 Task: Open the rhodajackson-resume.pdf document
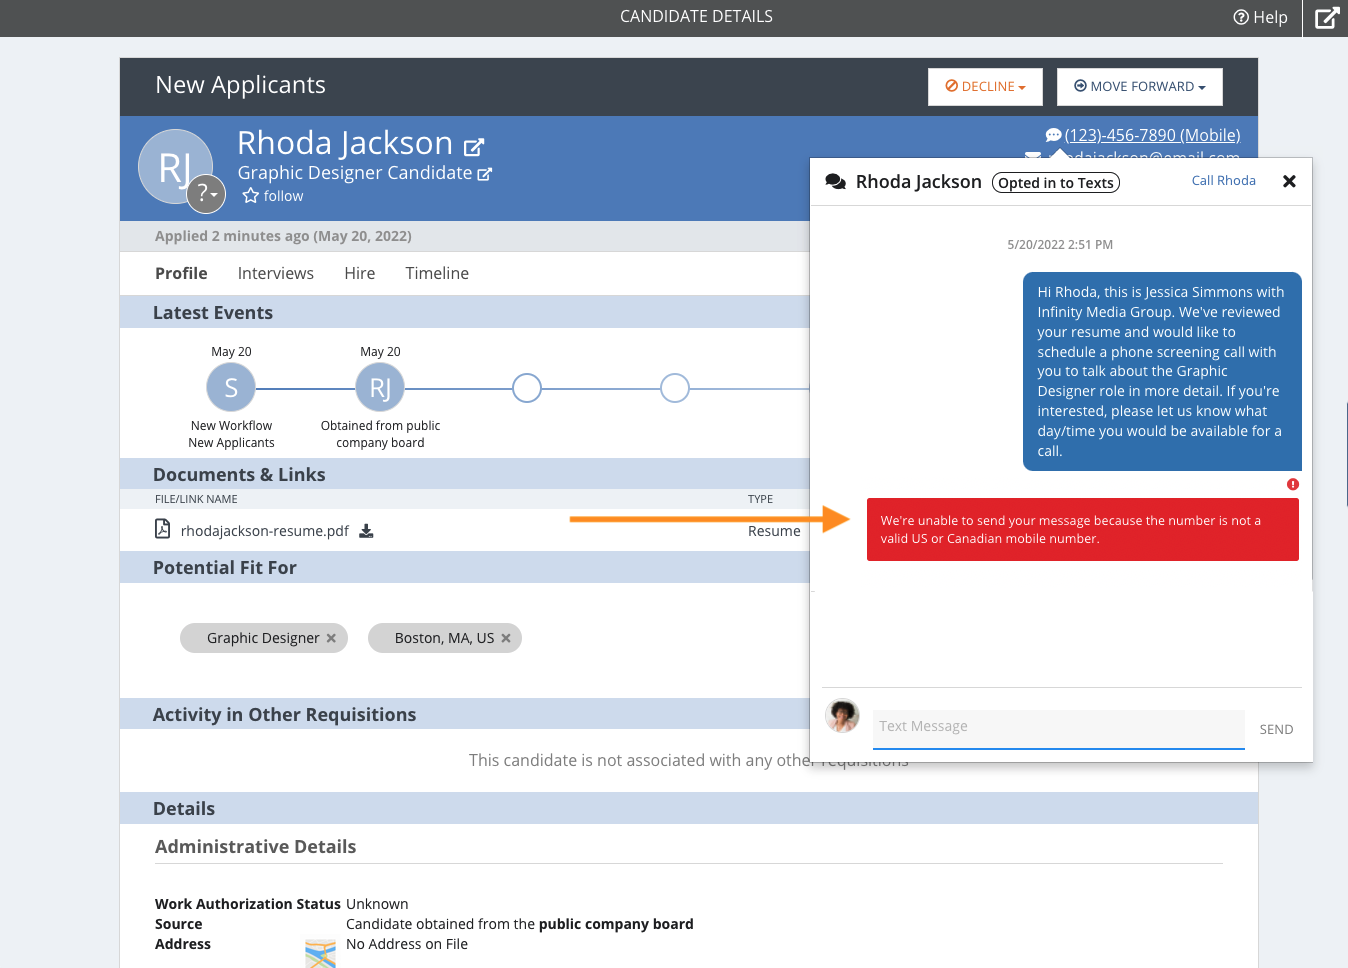pyautogui.click(x=264, y=531)
